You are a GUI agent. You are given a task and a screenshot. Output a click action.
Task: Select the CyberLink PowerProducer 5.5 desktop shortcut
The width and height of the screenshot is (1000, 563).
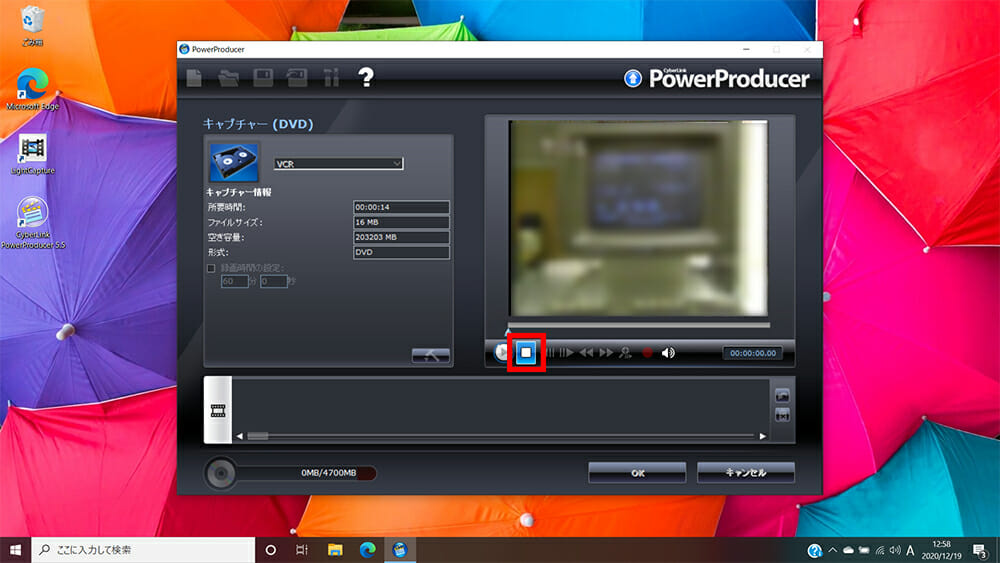(x=33, y=223)
